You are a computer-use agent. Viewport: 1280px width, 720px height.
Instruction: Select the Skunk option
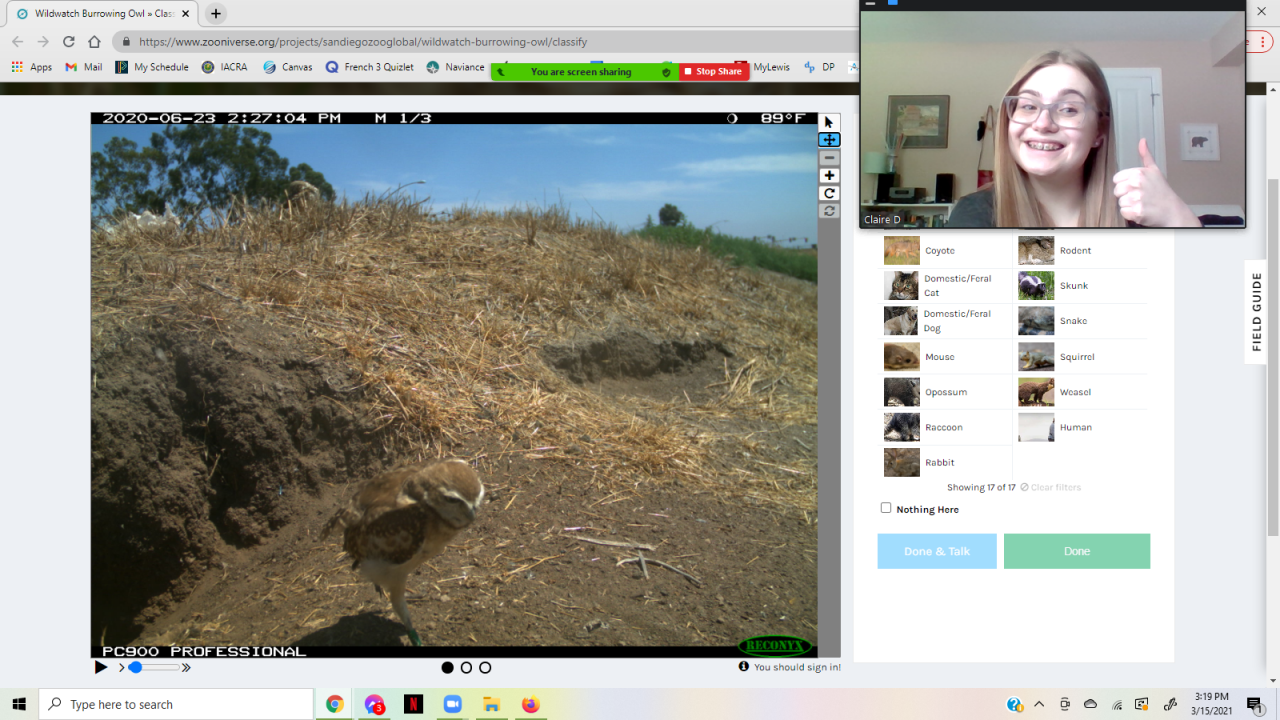point(1083,286)
